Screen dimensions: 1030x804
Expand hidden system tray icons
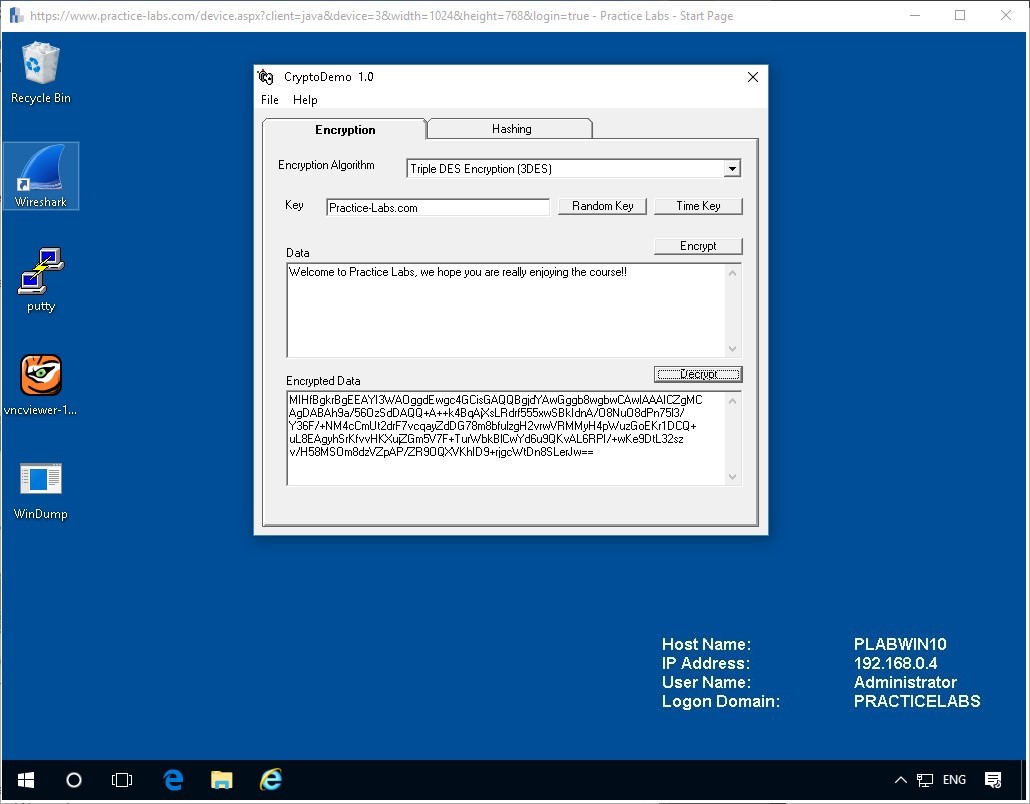(x=900, y=780)
